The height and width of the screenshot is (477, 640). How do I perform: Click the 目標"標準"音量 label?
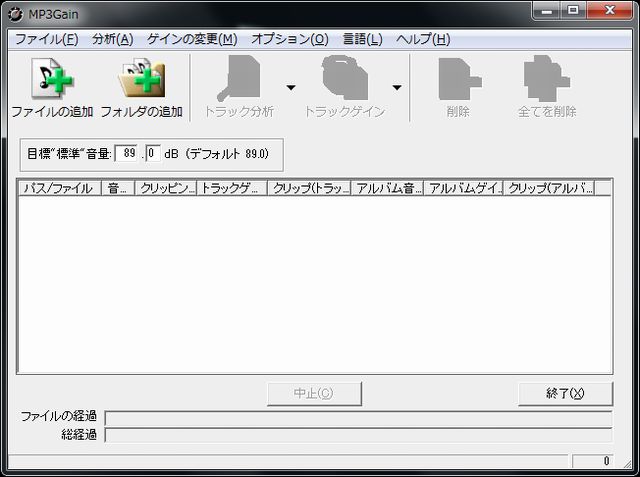click(x=69, y=154)
